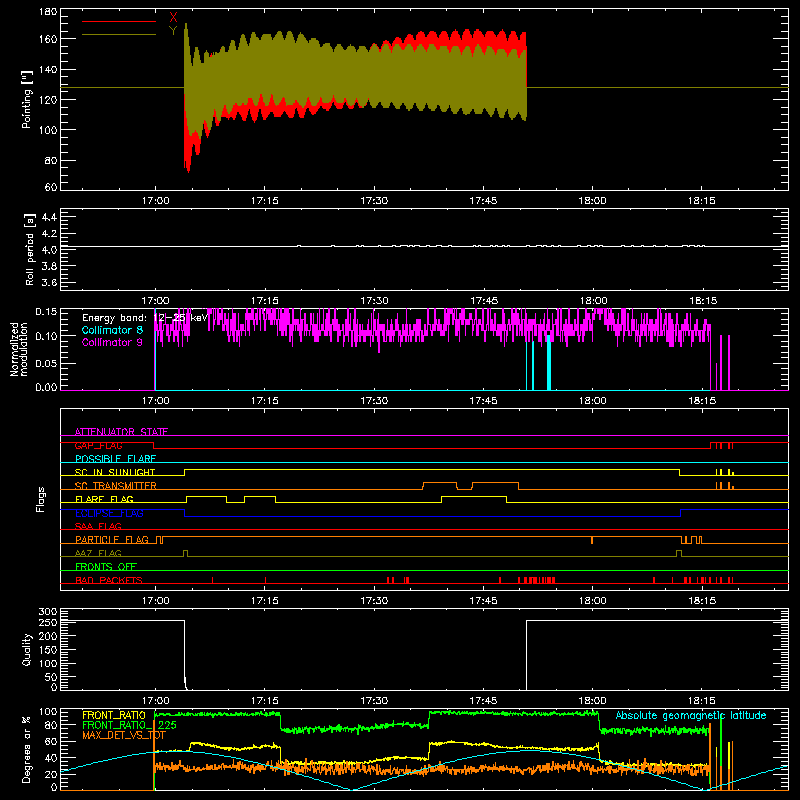Click '80' on the Degrees or % axis

point(51,725)
